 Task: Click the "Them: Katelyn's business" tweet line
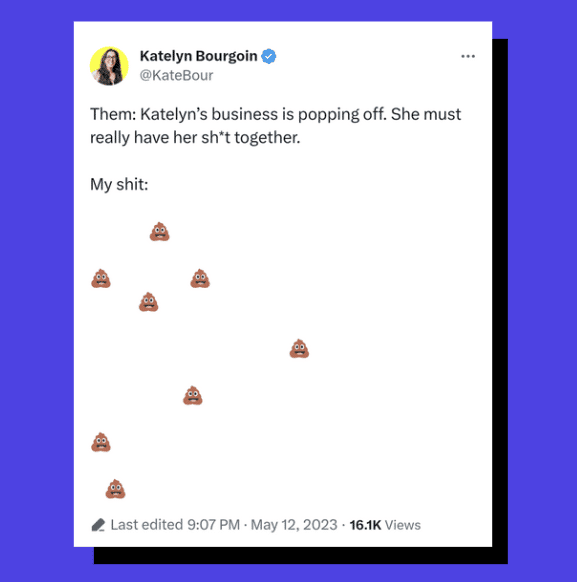[x=275, y=114]
